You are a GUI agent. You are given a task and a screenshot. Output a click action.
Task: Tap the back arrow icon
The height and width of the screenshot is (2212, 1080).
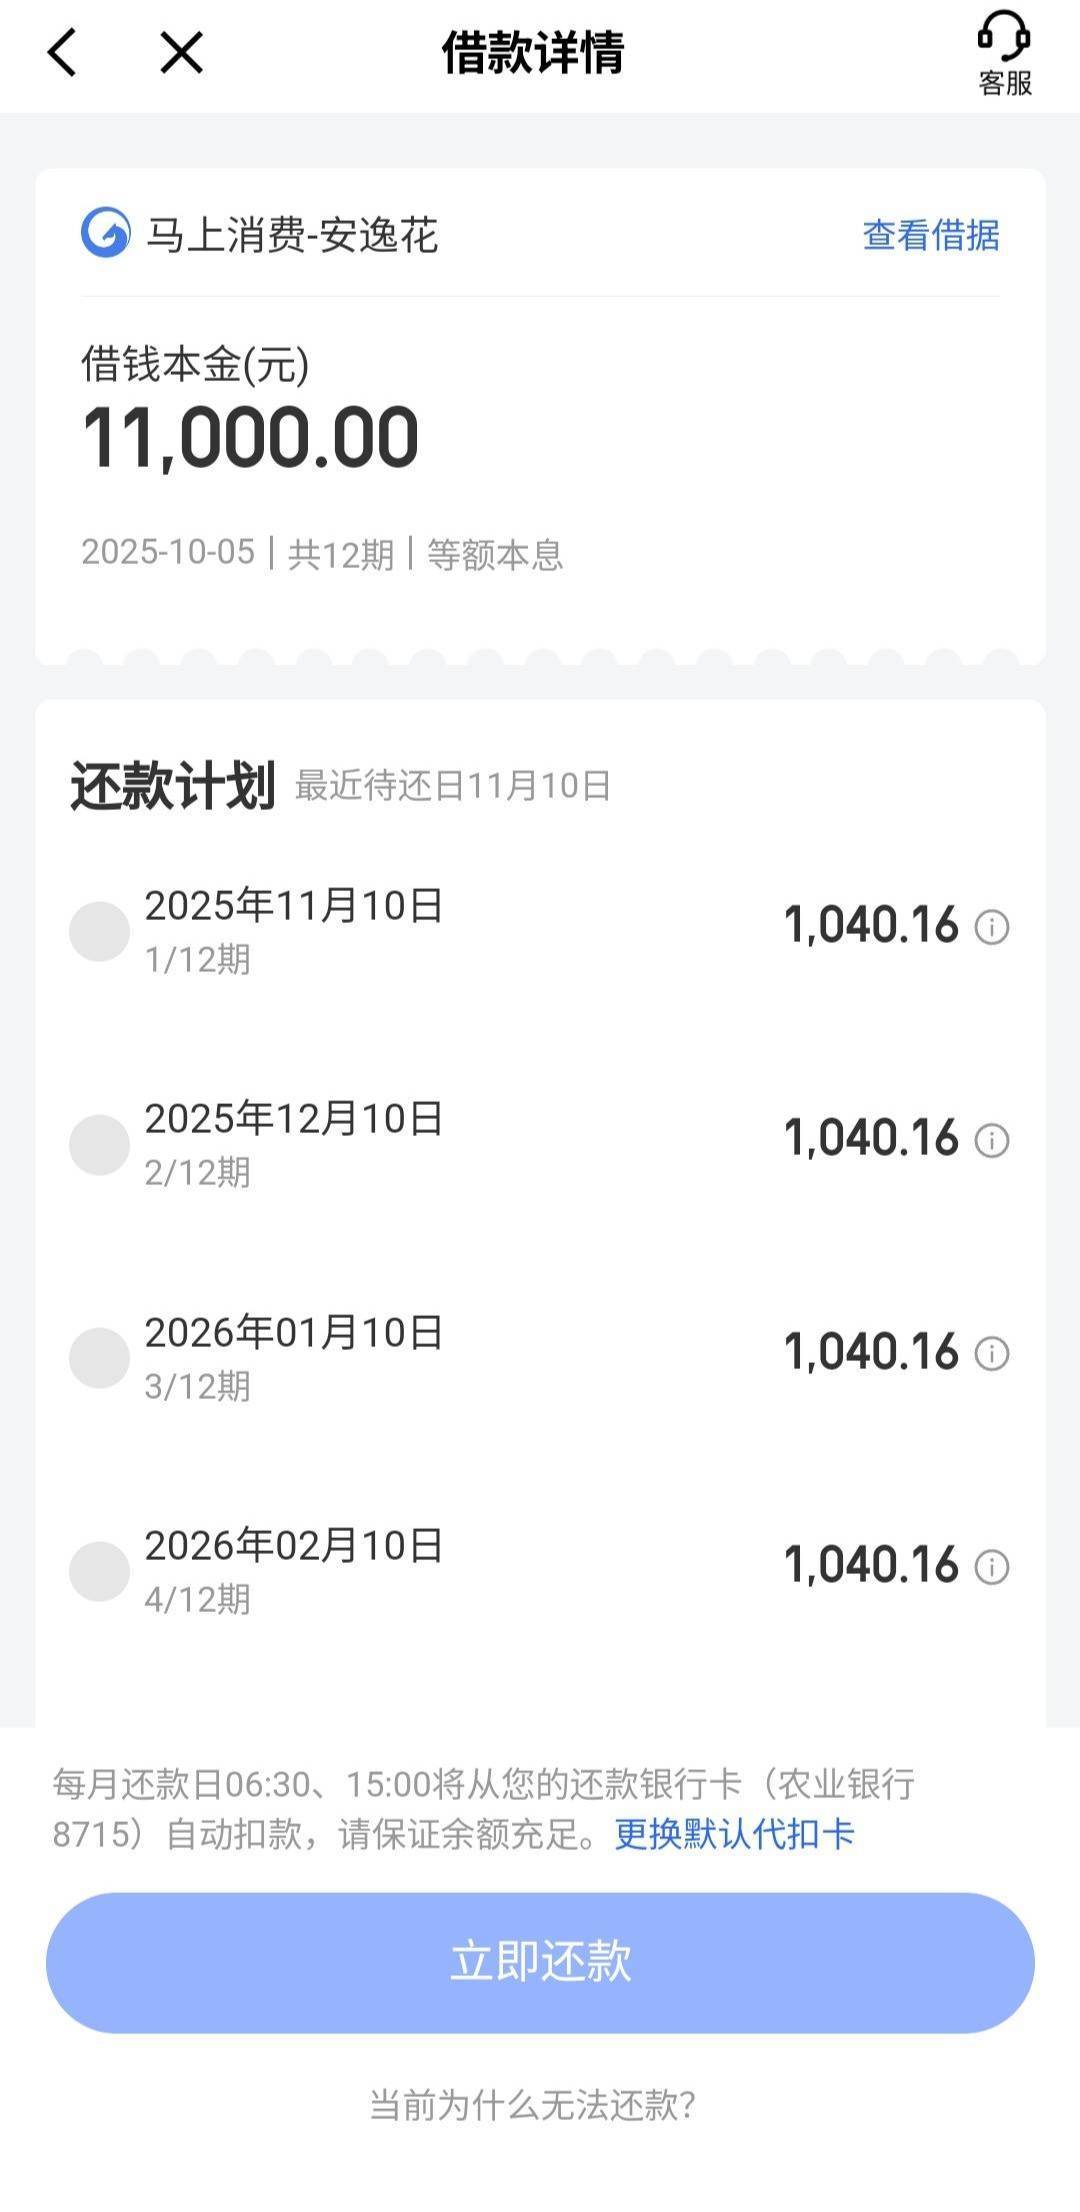[x=62, y=52]
